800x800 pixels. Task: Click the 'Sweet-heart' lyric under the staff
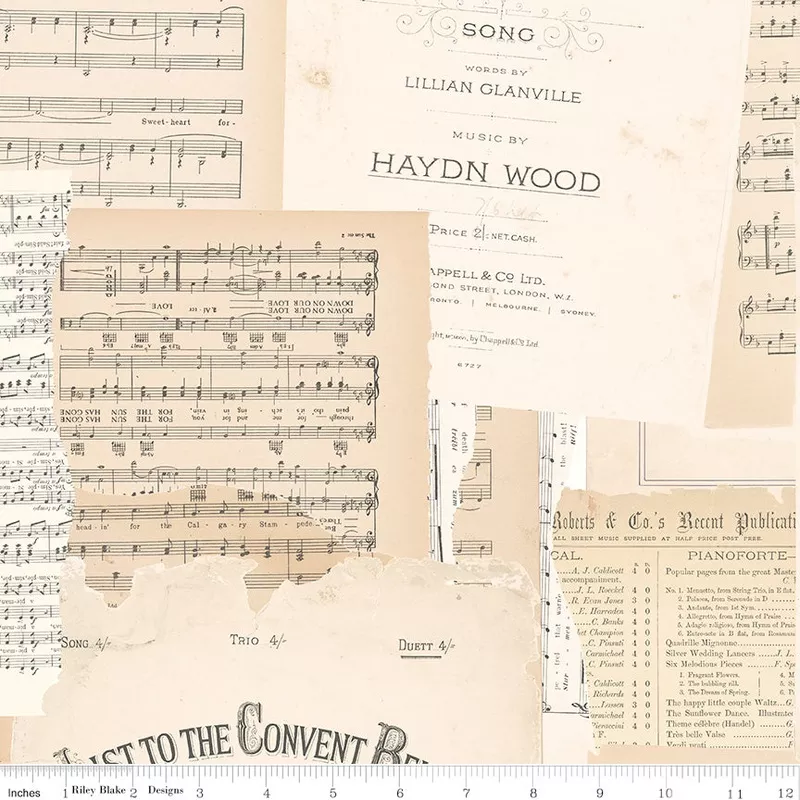166,121
